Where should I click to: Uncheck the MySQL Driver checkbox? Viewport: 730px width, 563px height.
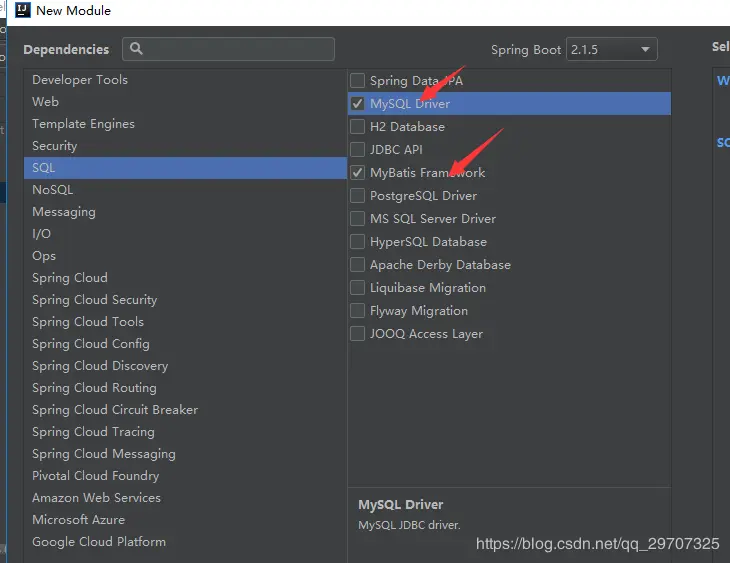click(x=357, y=103)
